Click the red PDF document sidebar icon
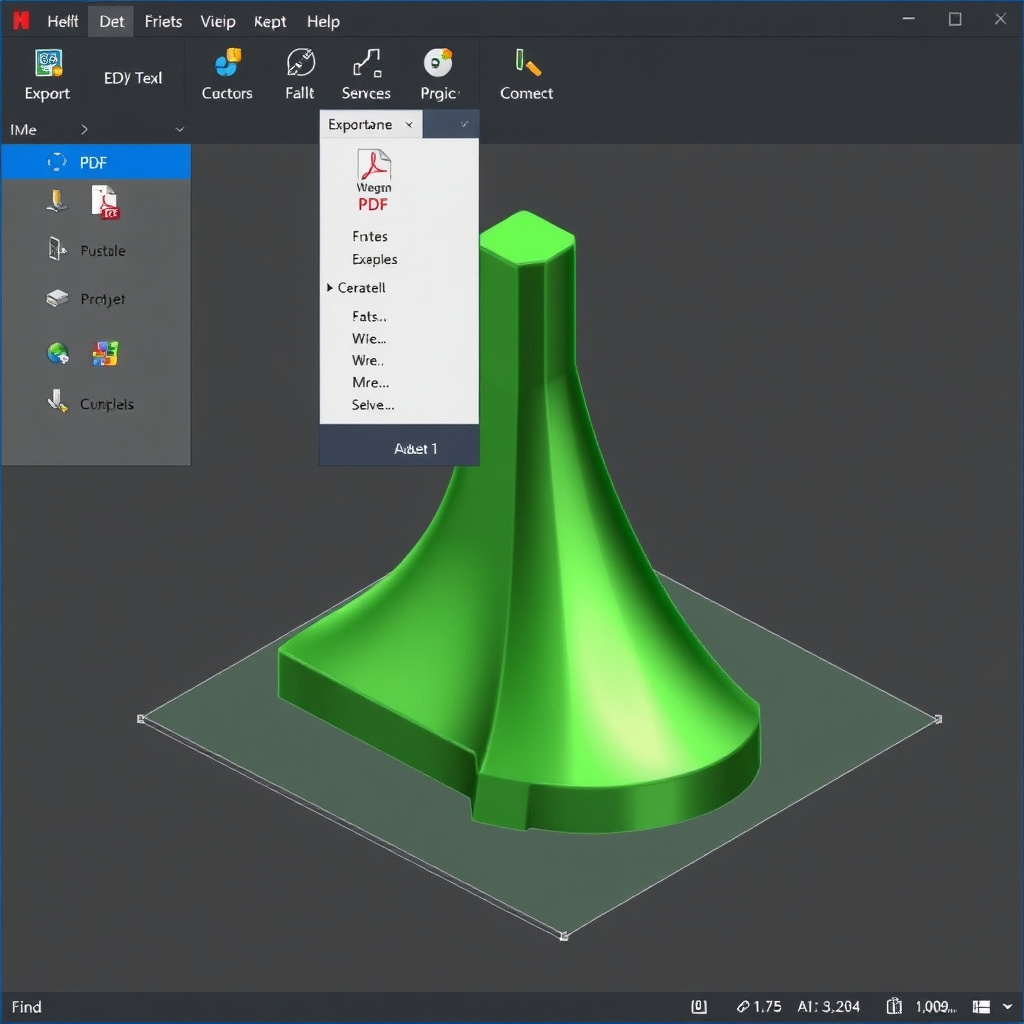The height and width of the screenshot is (1024, 1024). [x=104, y=202]
